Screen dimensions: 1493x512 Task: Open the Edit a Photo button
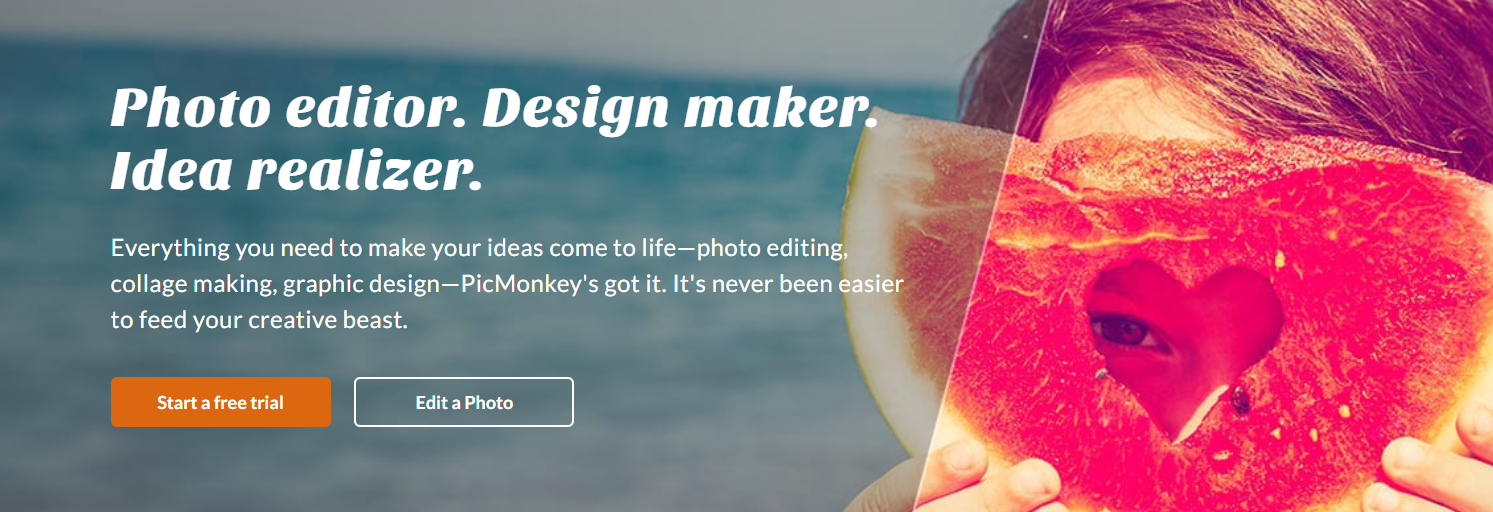(x=464, y=402)
